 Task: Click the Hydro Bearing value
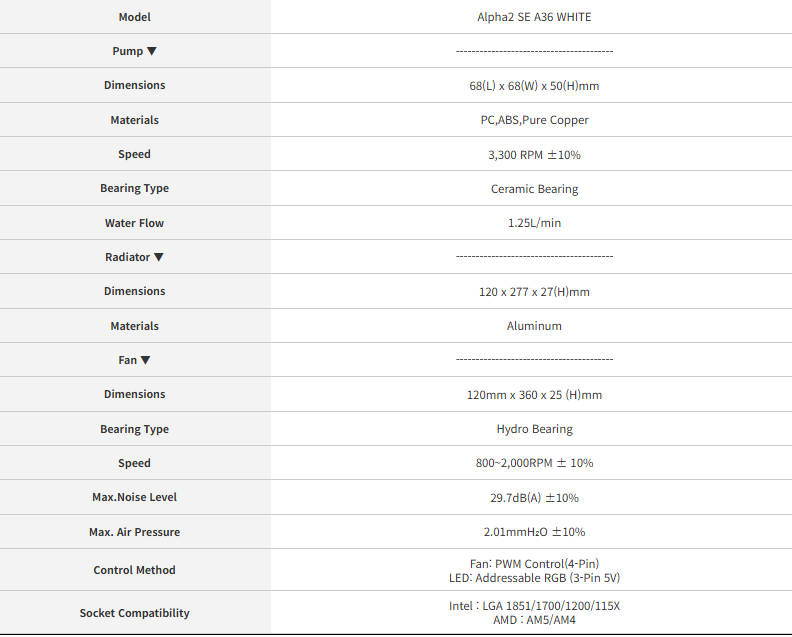[x=534, y=429]
